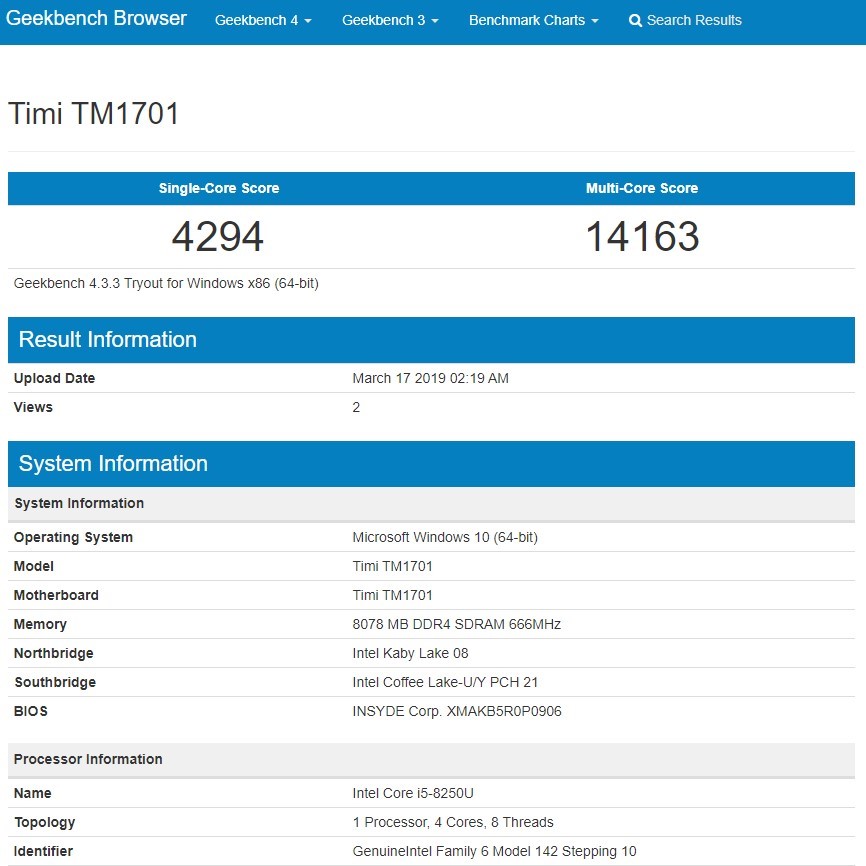Select Intel Coffee Lake-U/Y PCH 21 value
The height and width of the screenshot is (866, 866).
point(445,682)
